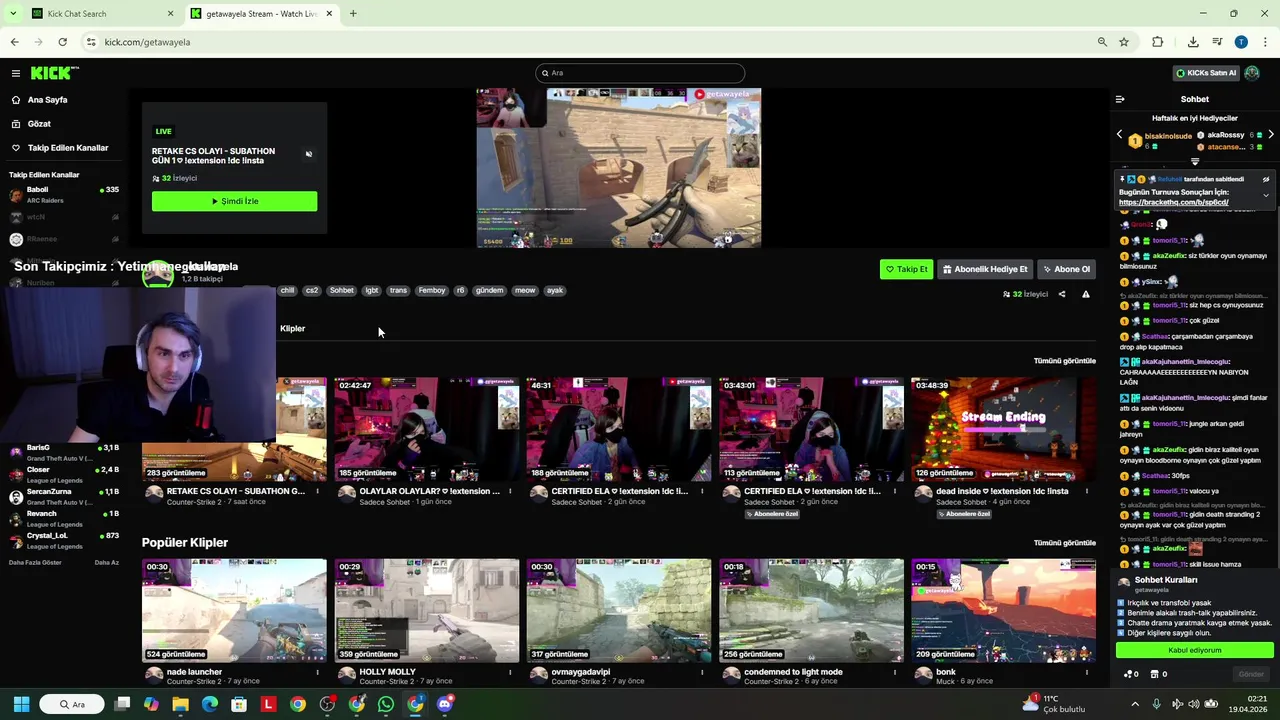The width and height of the screenshot is (1280, 720).
Task: Open the hamburger sidebar menu
Action: (x=16, y=73)
